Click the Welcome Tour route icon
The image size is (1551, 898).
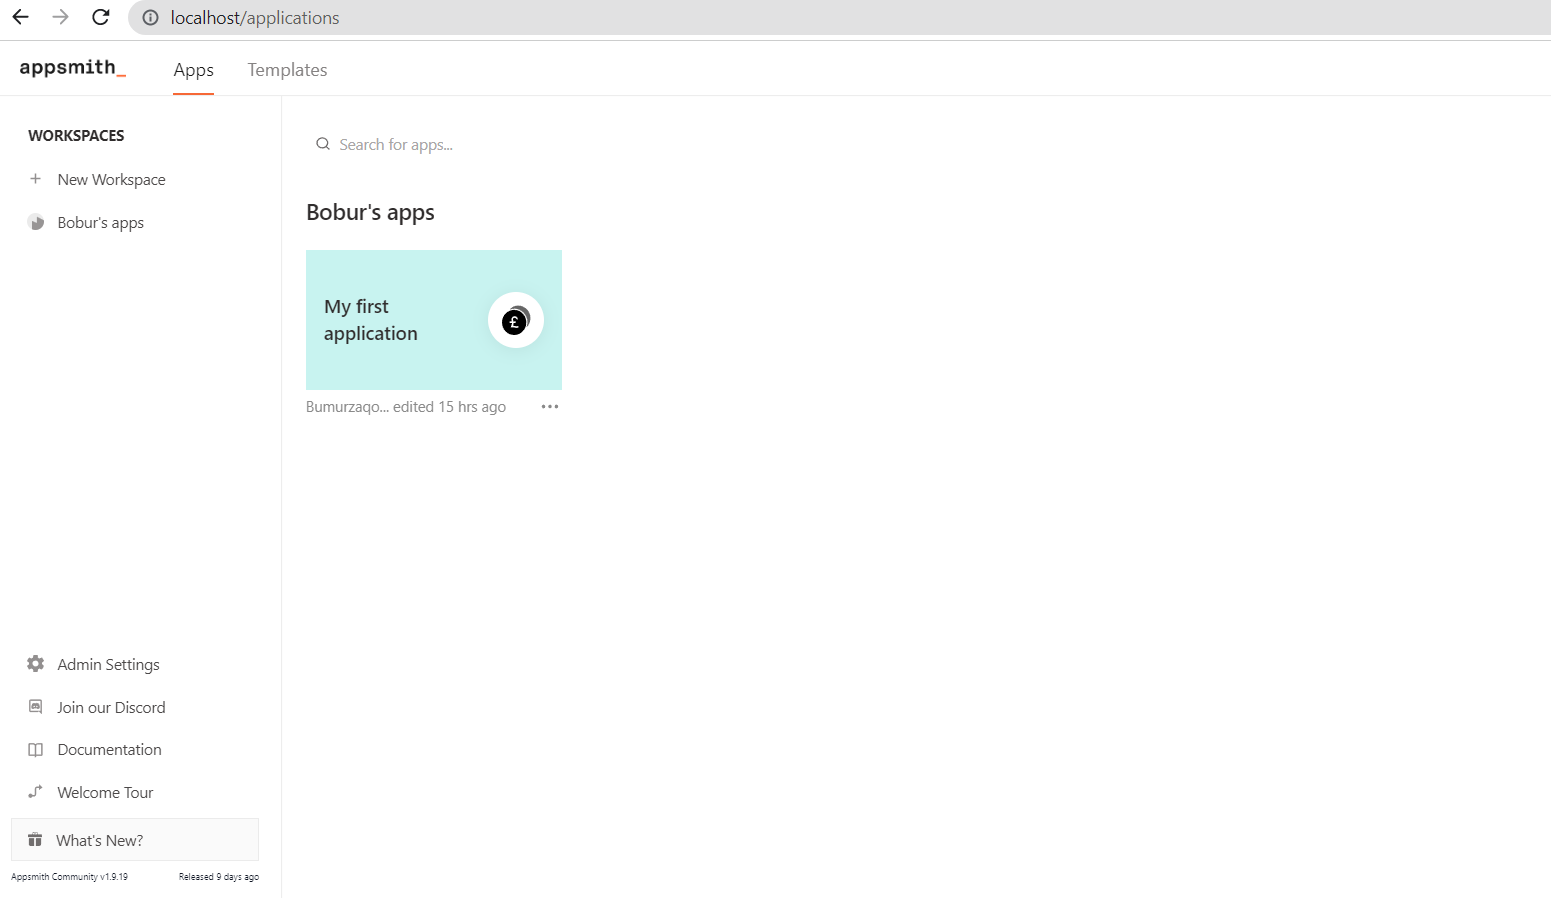[36, 792]
